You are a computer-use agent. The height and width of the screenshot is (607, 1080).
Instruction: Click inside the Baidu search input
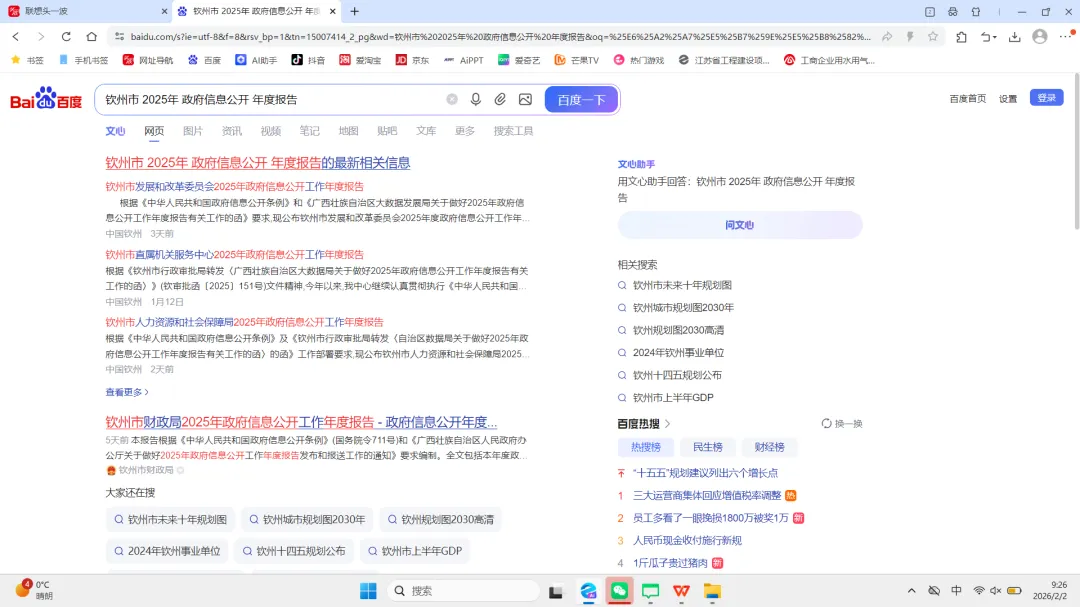[x=272, y=99]
